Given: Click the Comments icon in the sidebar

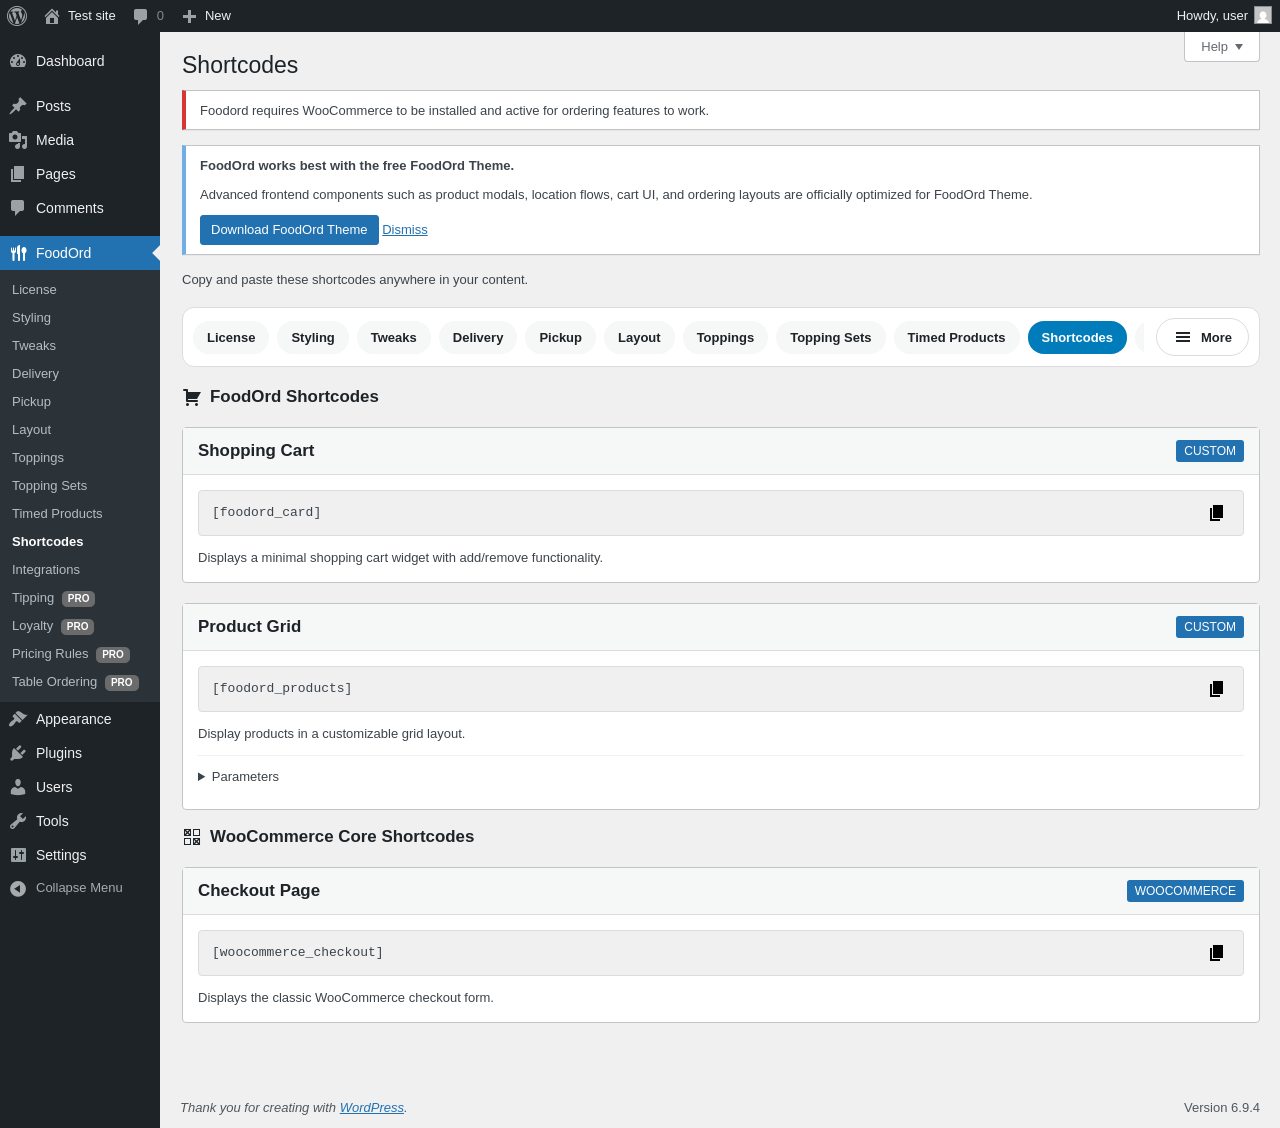Looking at the screenshot, I should (18, 208).
